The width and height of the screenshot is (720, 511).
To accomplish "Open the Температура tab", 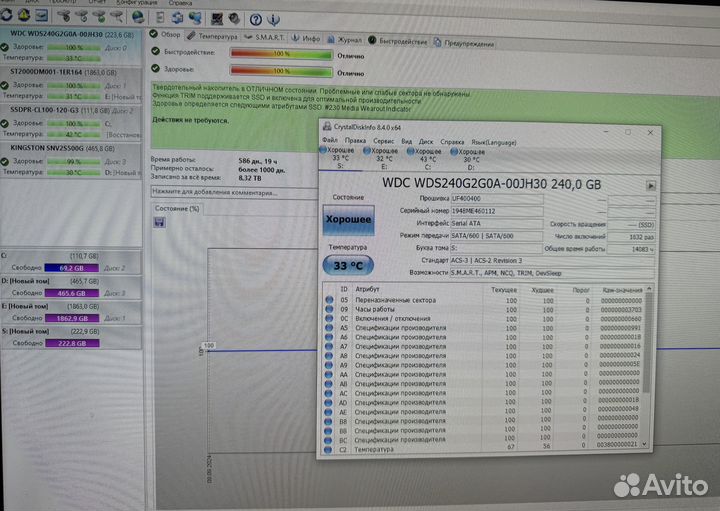I will 212,36.
